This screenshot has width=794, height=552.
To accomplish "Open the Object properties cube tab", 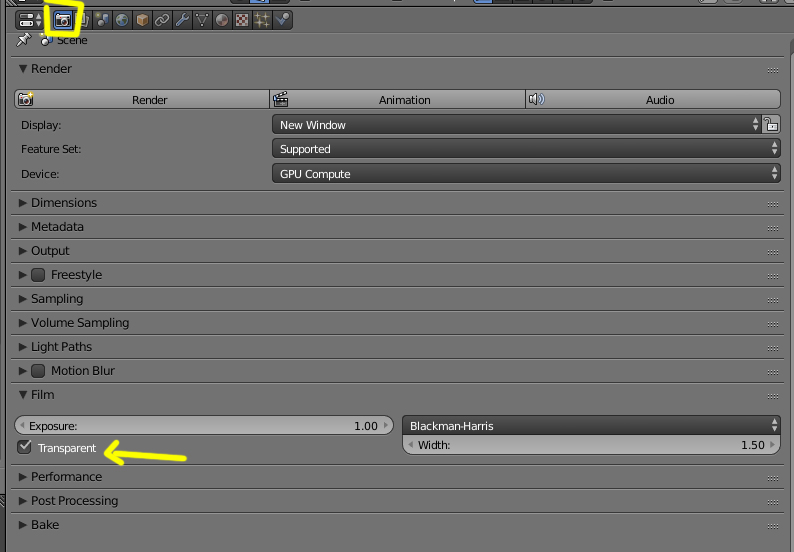I will pos(142,20).
